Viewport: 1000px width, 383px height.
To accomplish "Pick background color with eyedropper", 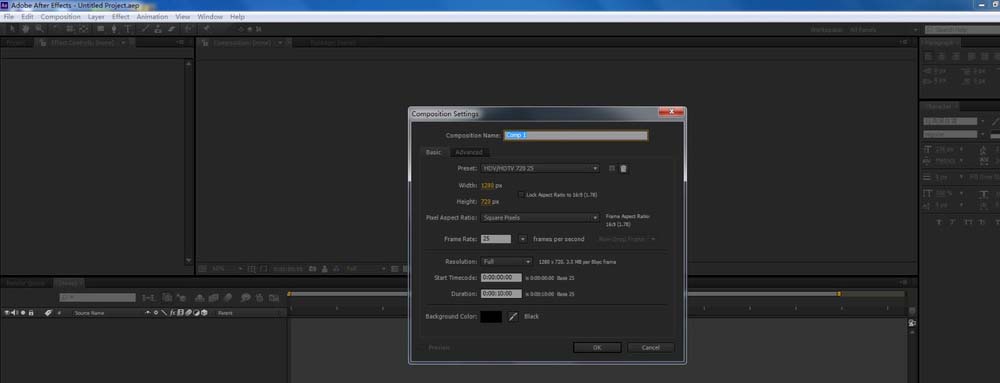I will coord(513,316).
